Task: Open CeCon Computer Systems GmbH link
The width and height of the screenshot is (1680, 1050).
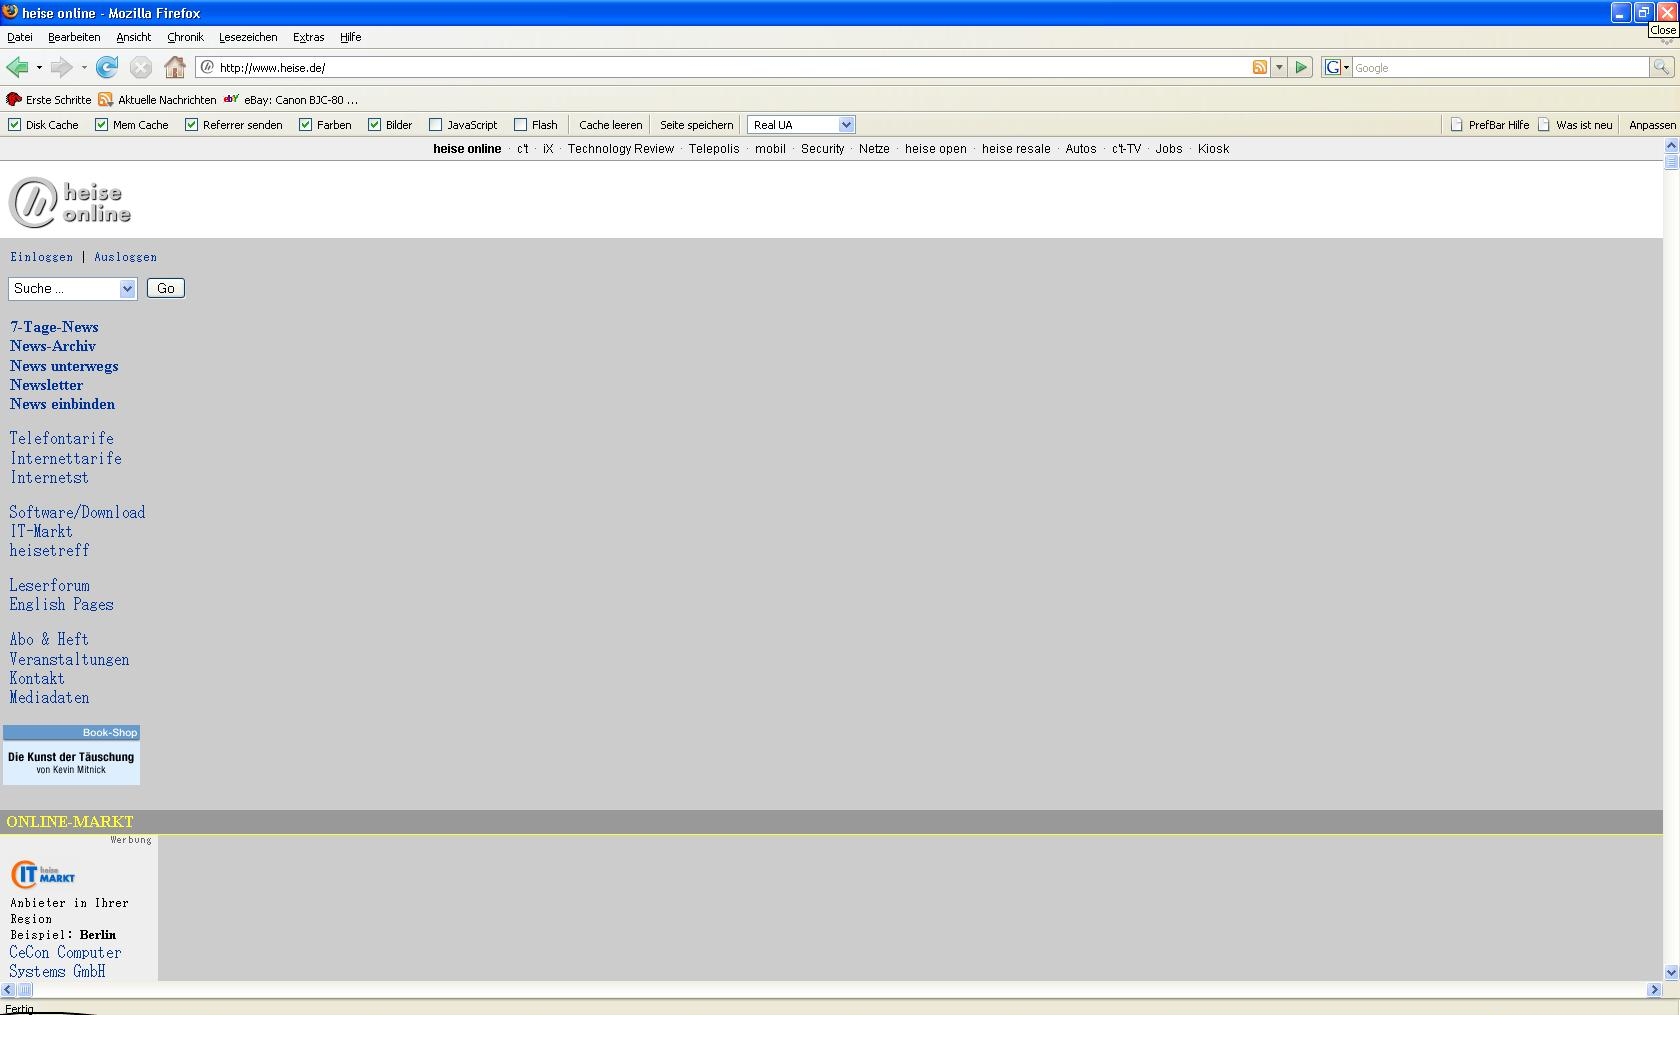Action: click(65, 962)
